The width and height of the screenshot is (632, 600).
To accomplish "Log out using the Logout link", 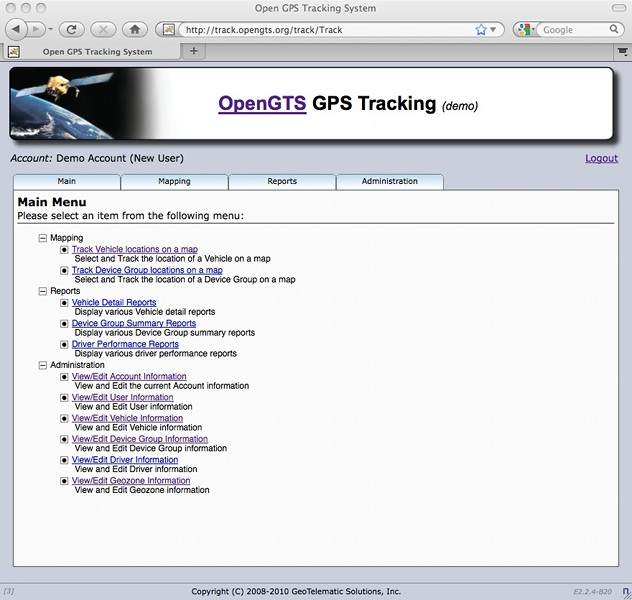I will coord(601,158).
